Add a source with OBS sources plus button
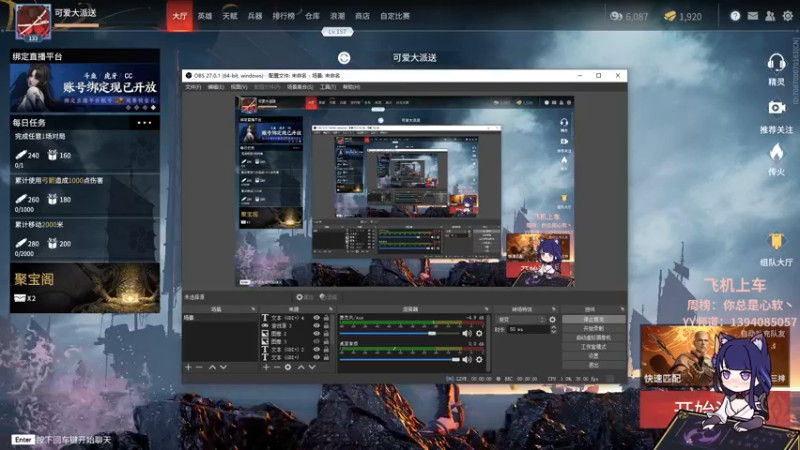The image size is (800, 450). pyautogui.click(x=266, y=367)
